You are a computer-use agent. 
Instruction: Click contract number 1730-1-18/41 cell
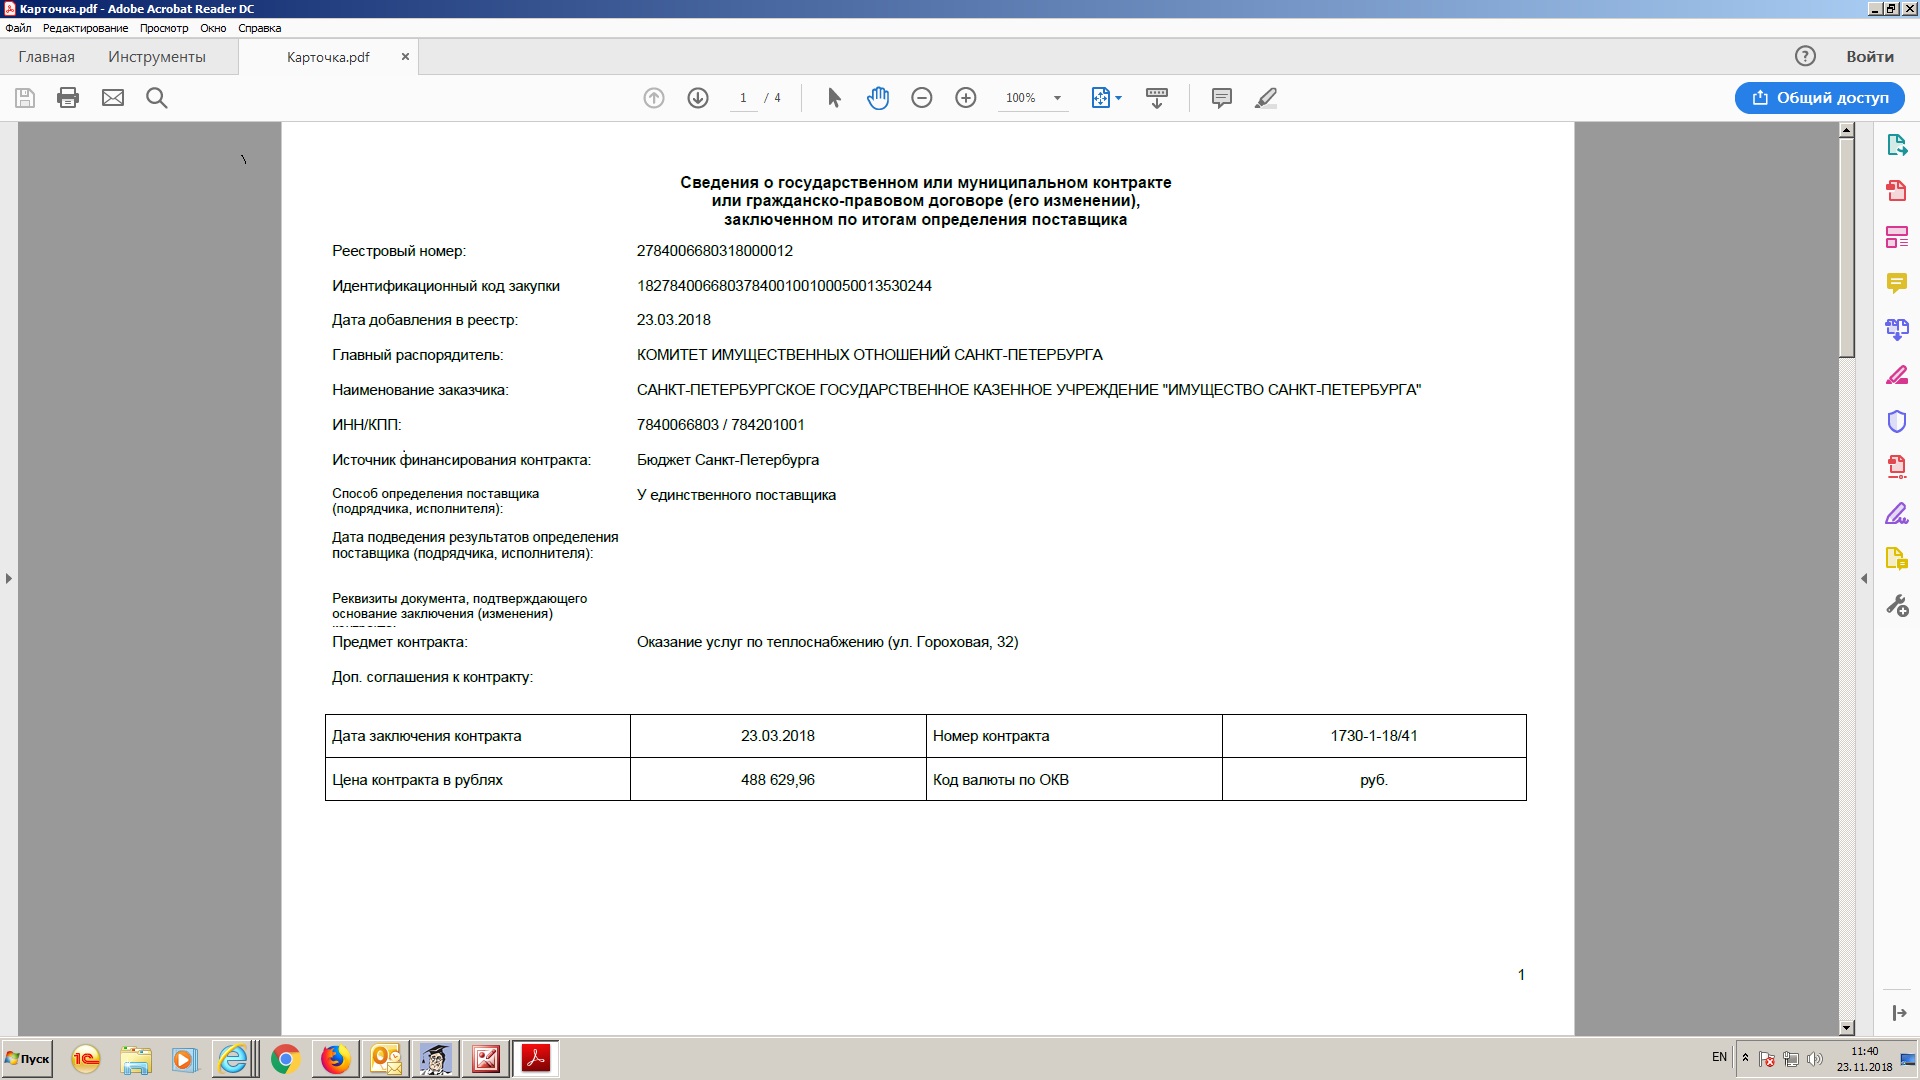[1374, 736]
